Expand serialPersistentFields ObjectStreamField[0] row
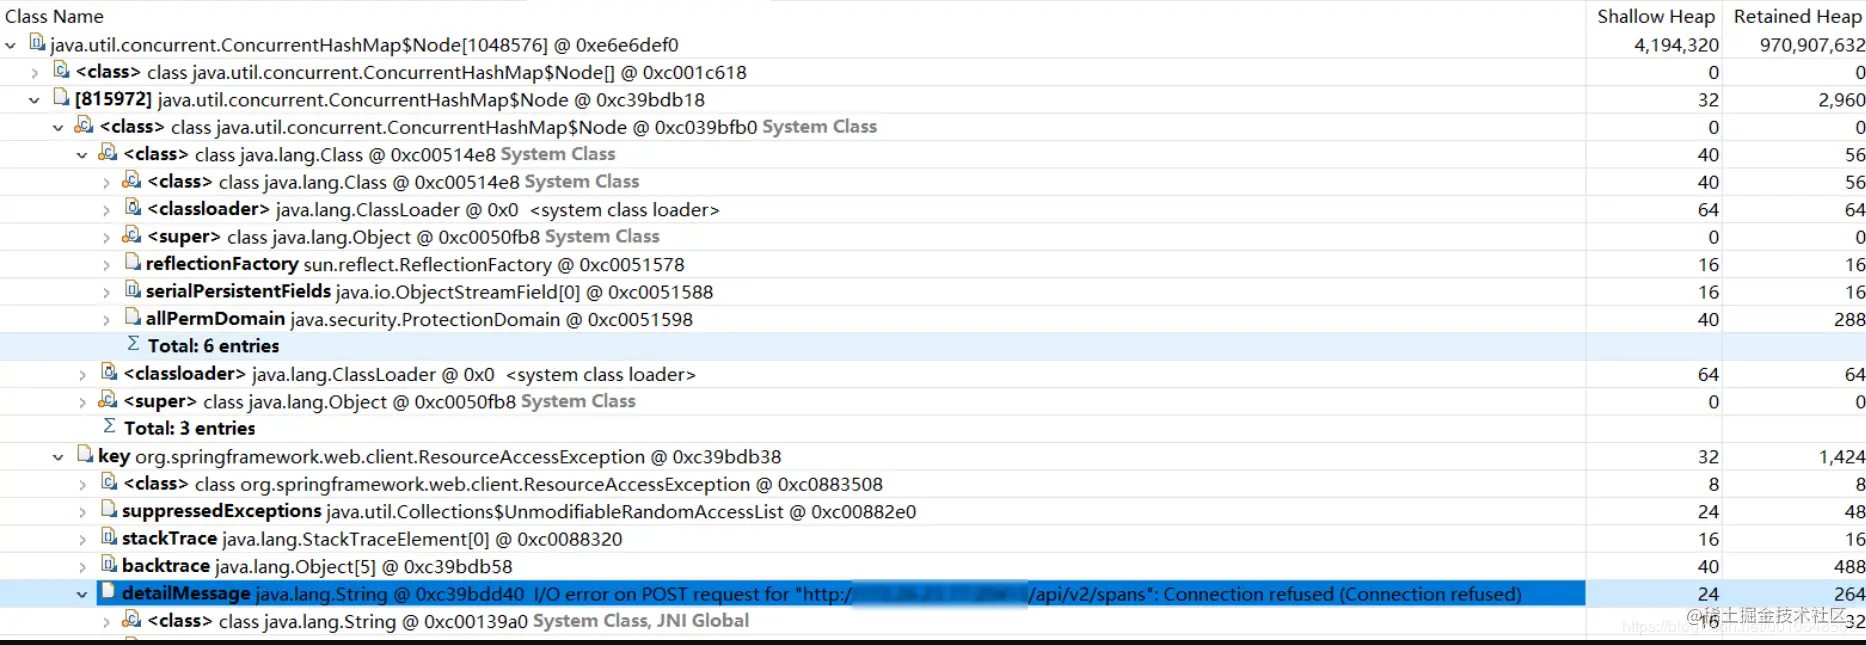This screenshot has width=1866, height=645. tap(106, 292)
